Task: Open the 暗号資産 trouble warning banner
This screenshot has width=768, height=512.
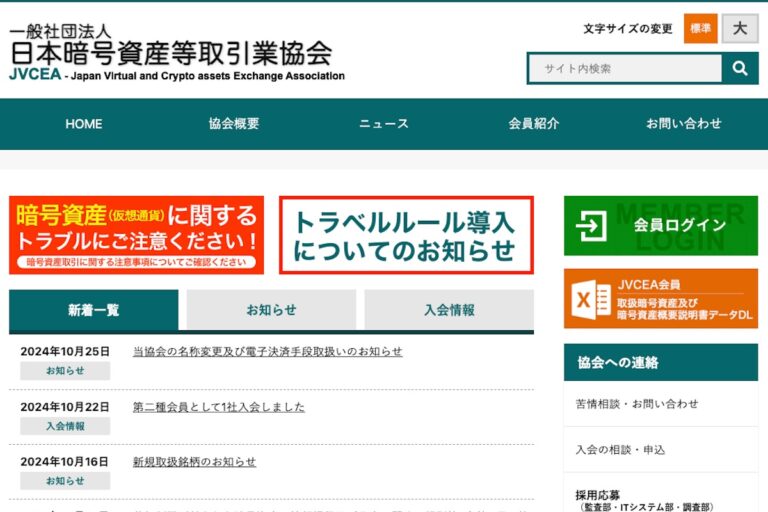Action: [137, 235]
